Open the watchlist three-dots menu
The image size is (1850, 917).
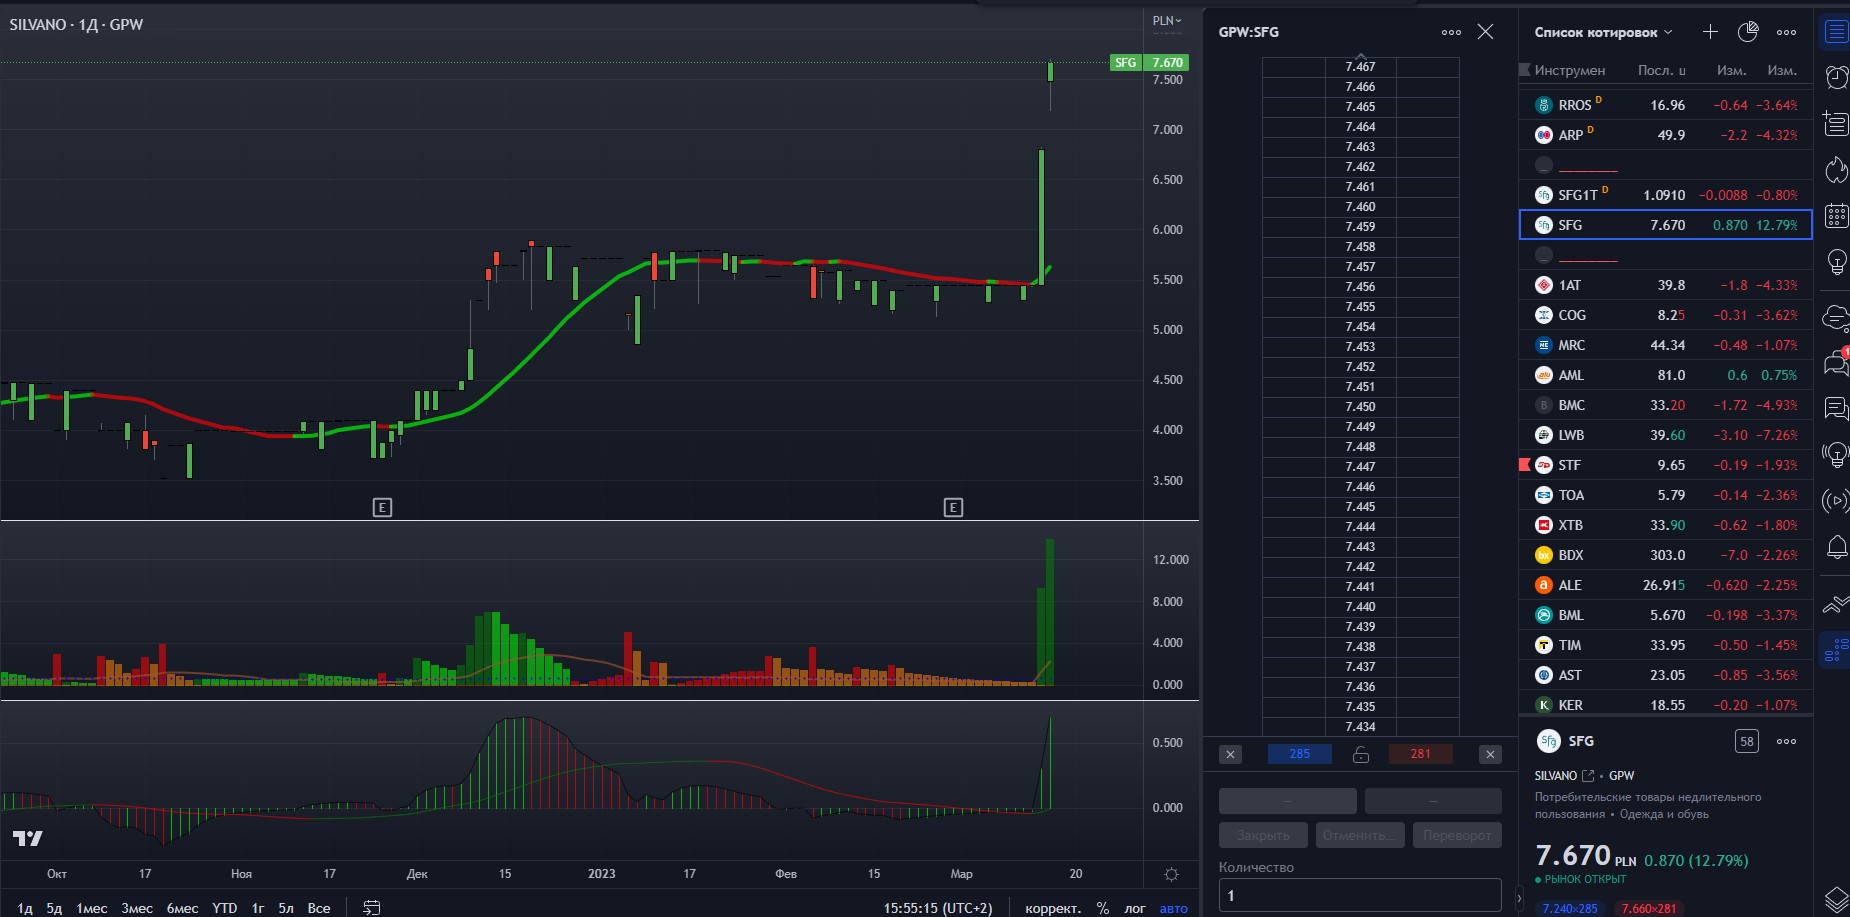[x=1786, y=32]
